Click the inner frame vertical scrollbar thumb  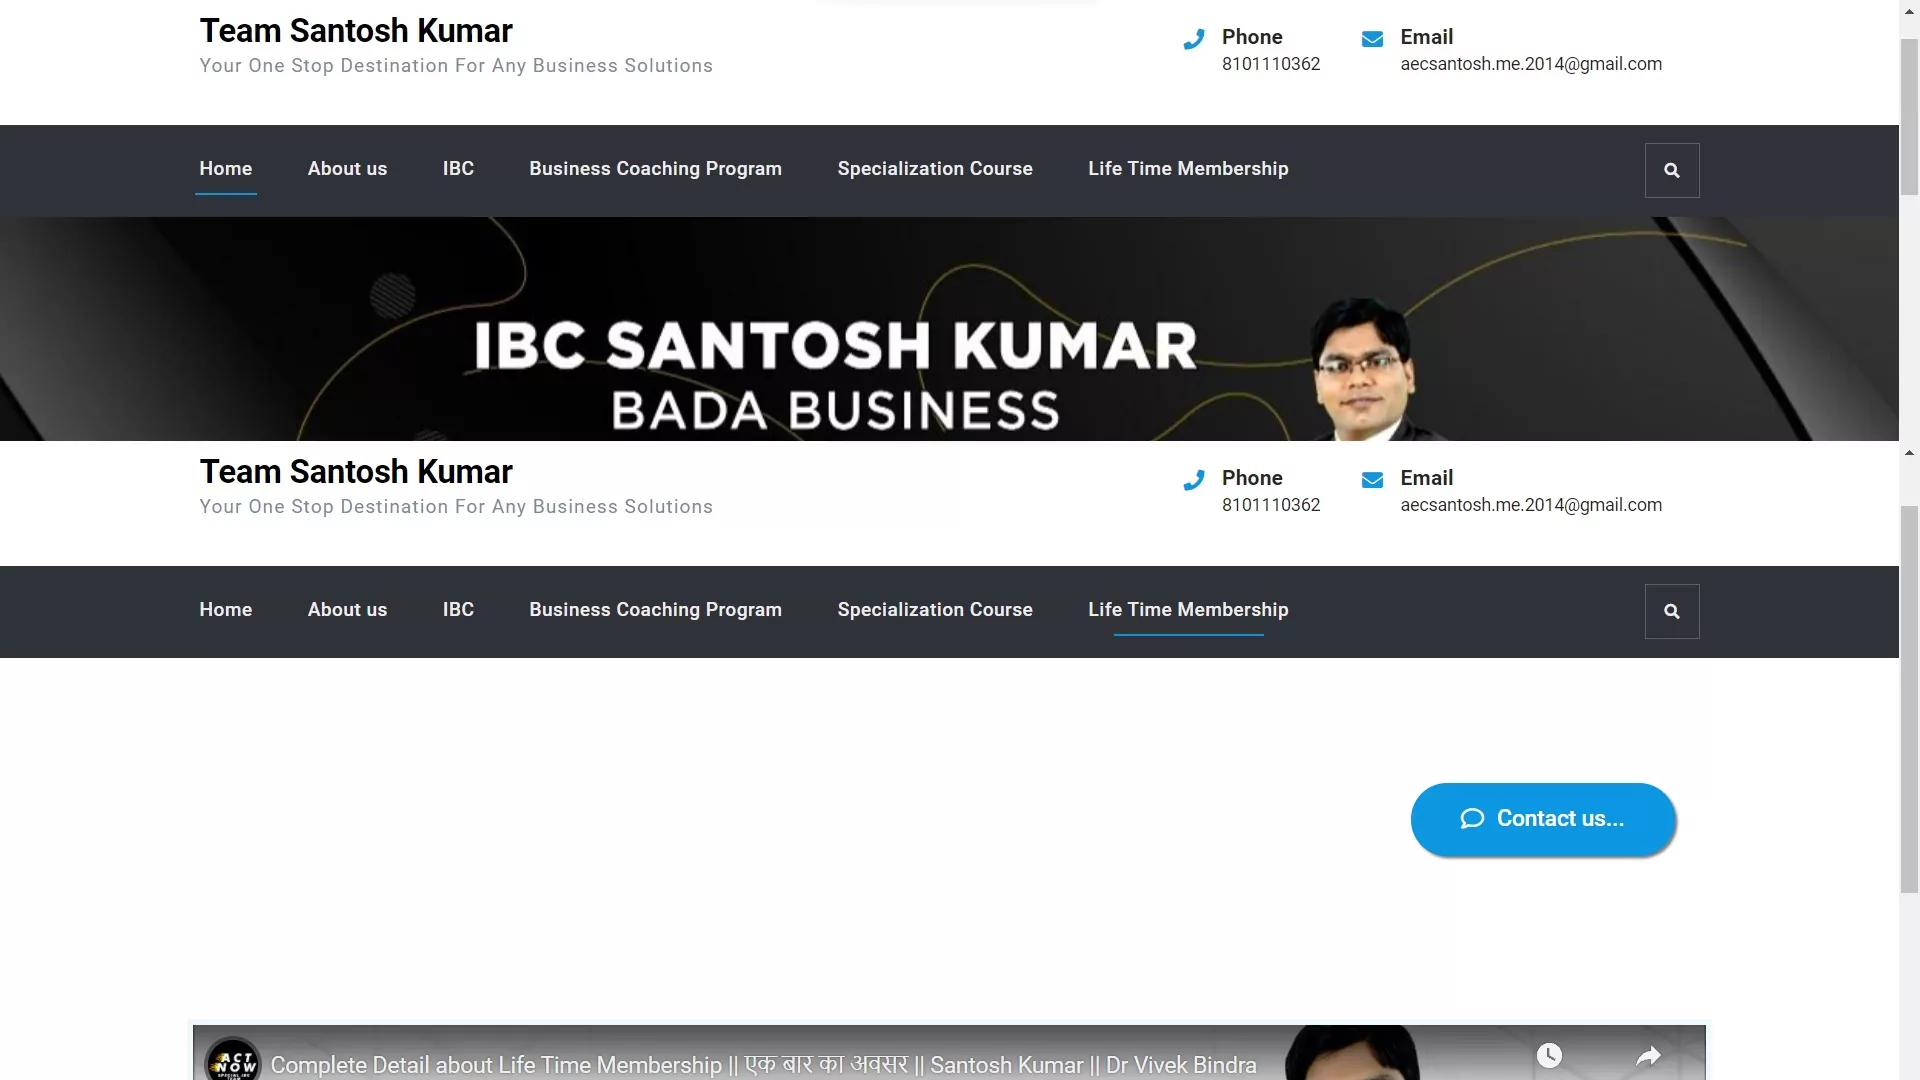pos(1910,699)
